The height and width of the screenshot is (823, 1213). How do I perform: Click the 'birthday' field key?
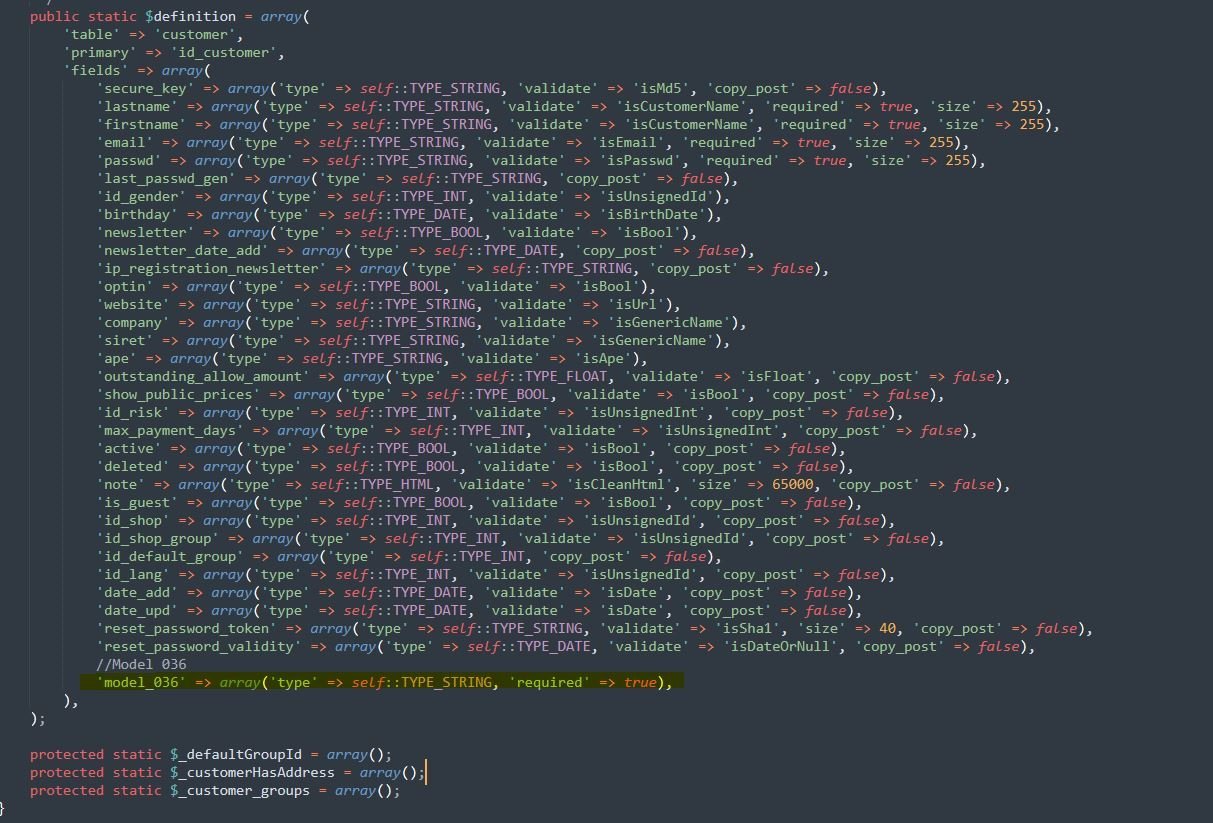(137, 214)
